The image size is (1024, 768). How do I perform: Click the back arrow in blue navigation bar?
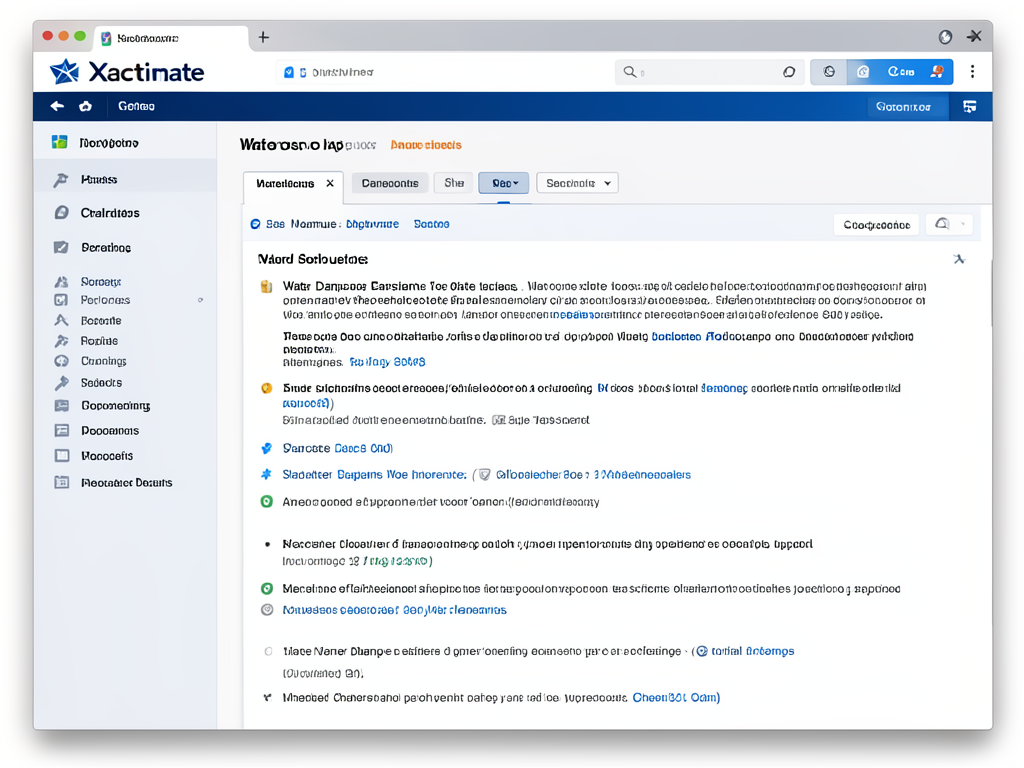point(57,106)
